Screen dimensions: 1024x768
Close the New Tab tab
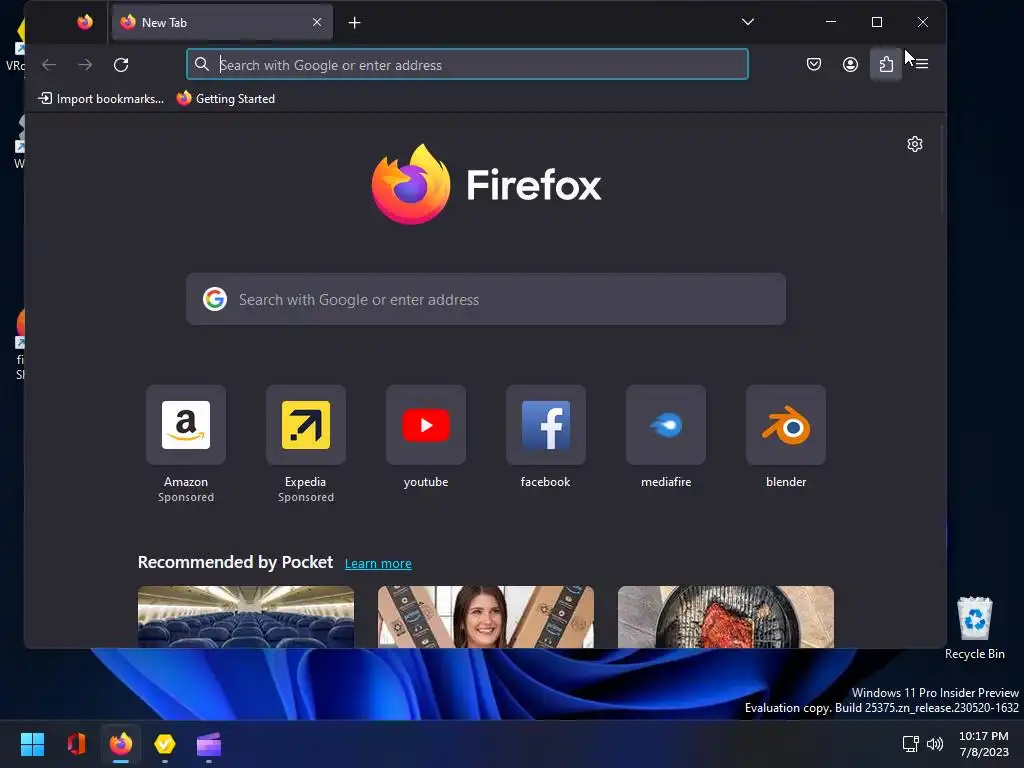click(317, 22)
